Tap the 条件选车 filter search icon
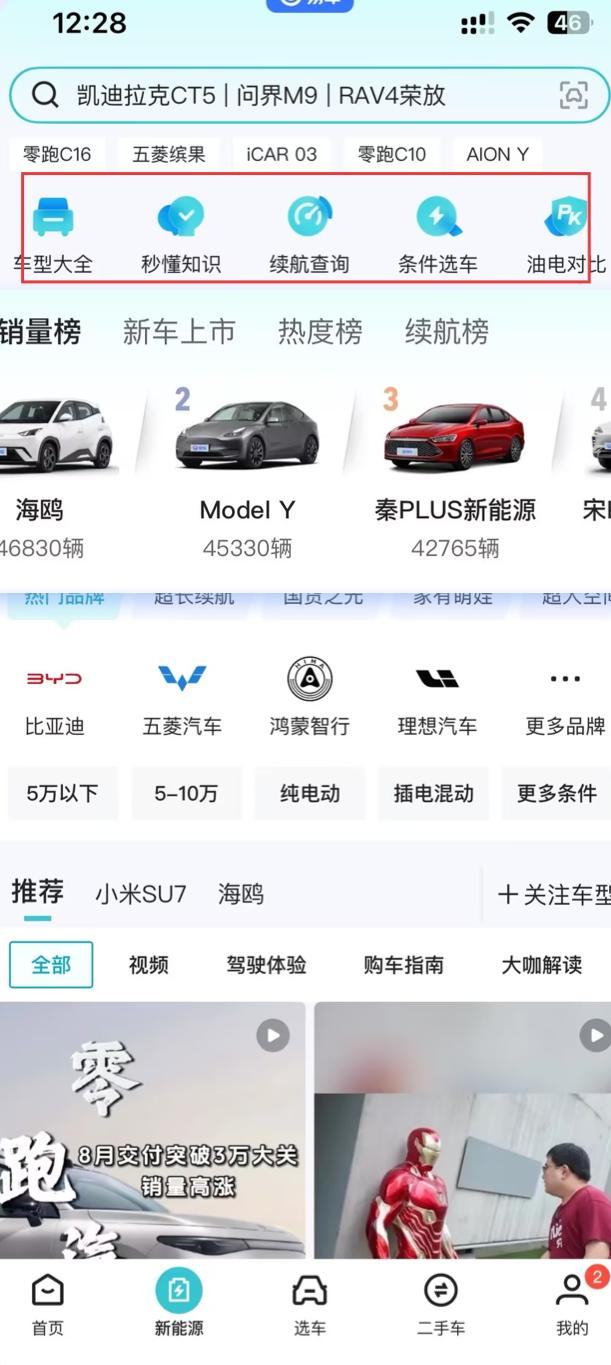Image resolution: width=611 pixels, height=1365 pixels. 437,217
